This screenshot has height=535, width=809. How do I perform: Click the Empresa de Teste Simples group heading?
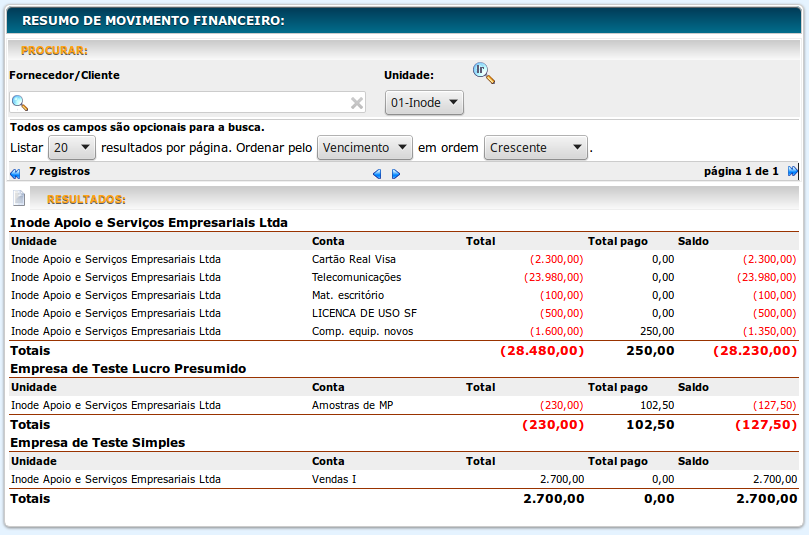(97, 442)
